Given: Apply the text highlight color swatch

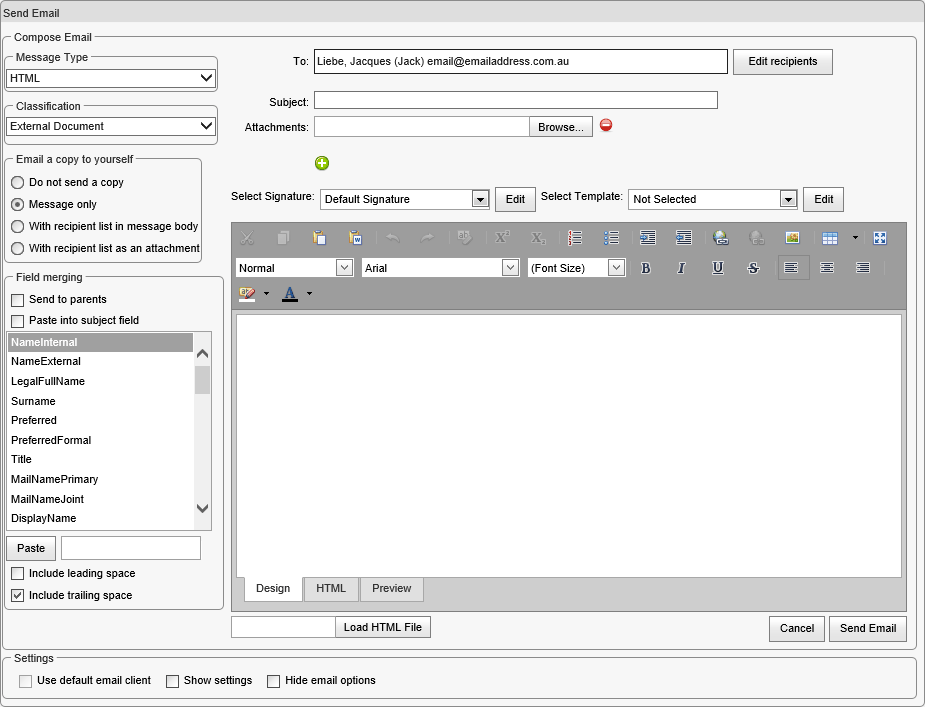Looking at the screenshot, I should coord(247,293).
